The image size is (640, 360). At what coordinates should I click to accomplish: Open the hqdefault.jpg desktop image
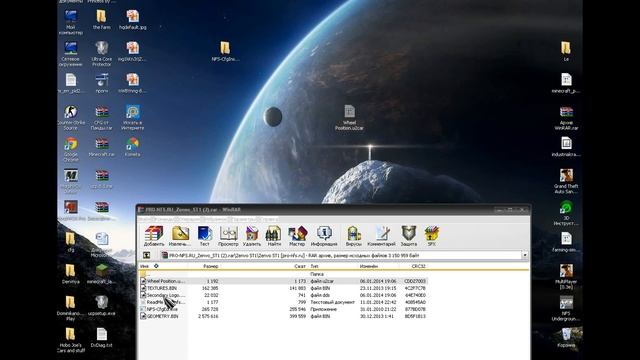(x=133, y=20)
